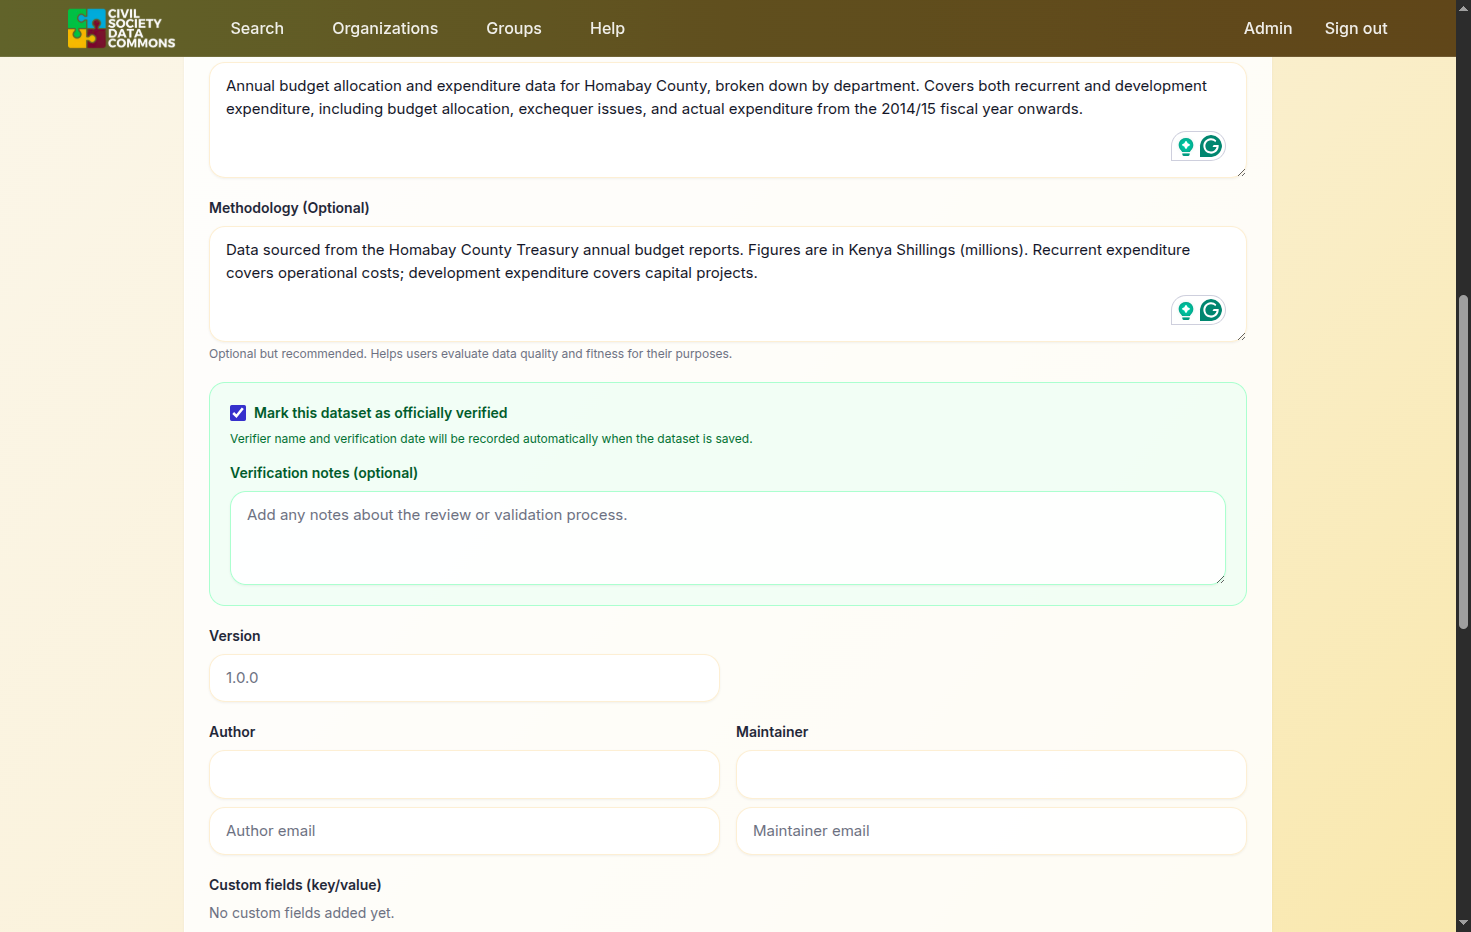1471x932 pixels.
Task: Open the Groups page
Action: point(514,28)
